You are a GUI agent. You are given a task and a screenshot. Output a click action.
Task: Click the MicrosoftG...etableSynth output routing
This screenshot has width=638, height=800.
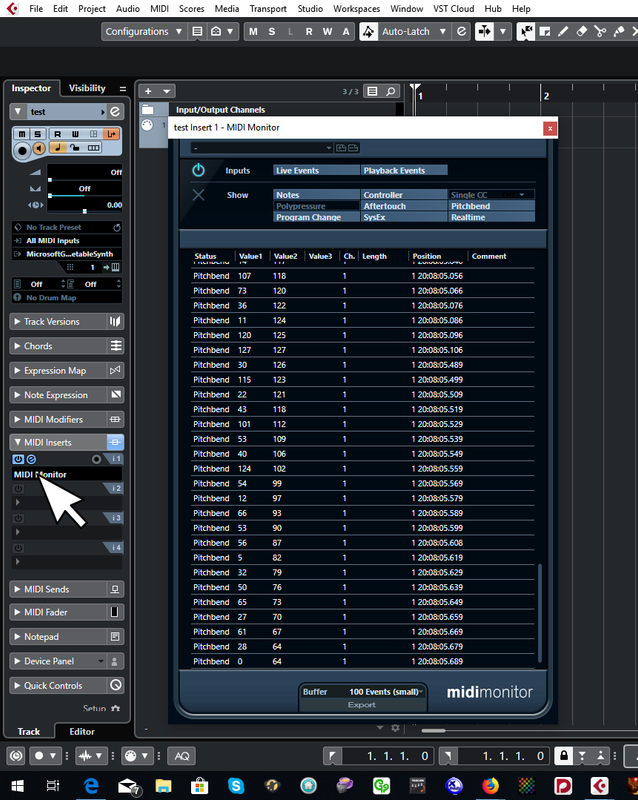coord(66,254)
